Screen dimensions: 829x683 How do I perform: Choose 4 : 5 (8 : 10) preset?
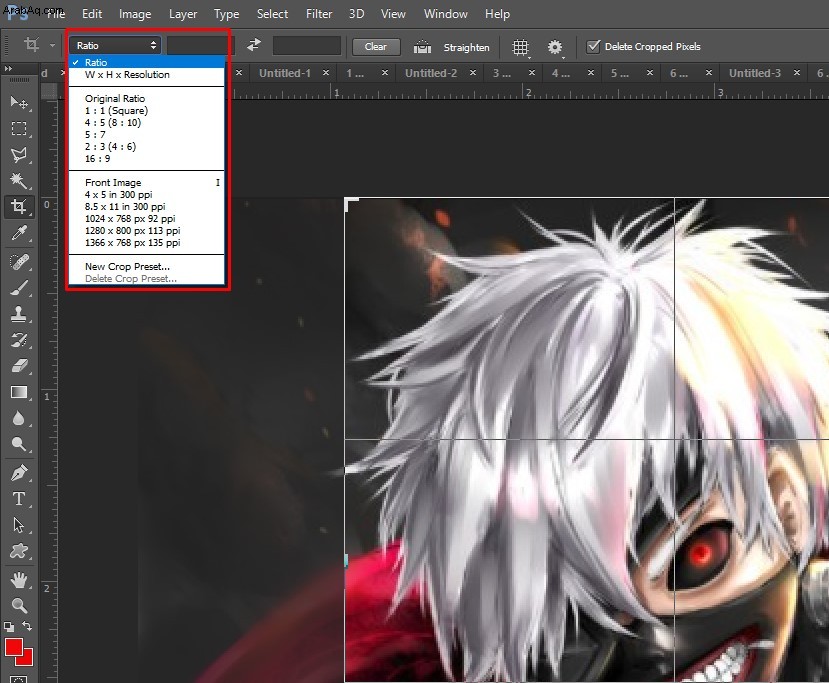147,123
